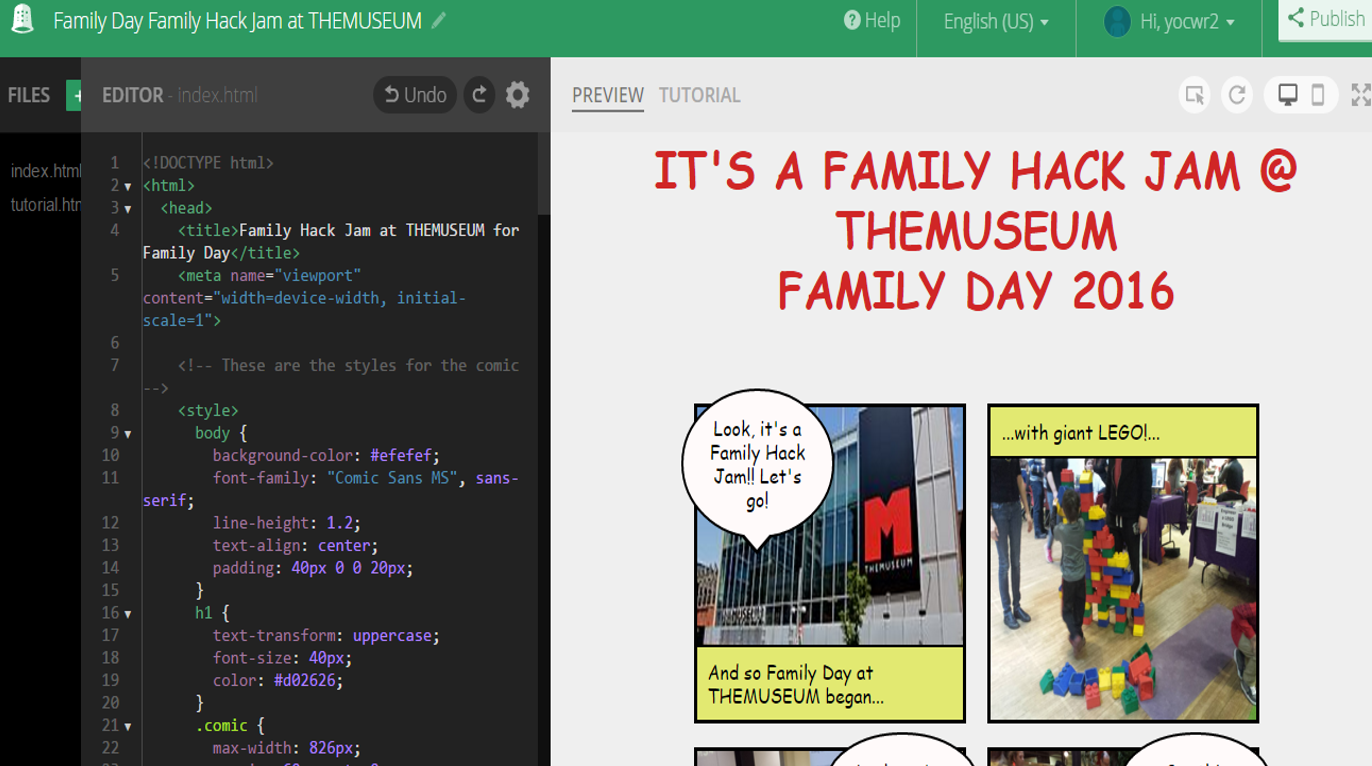Select desktop preview mode
Image resolution: width=1372 pixels, height=766 pixels.
tap(1288, 95)
